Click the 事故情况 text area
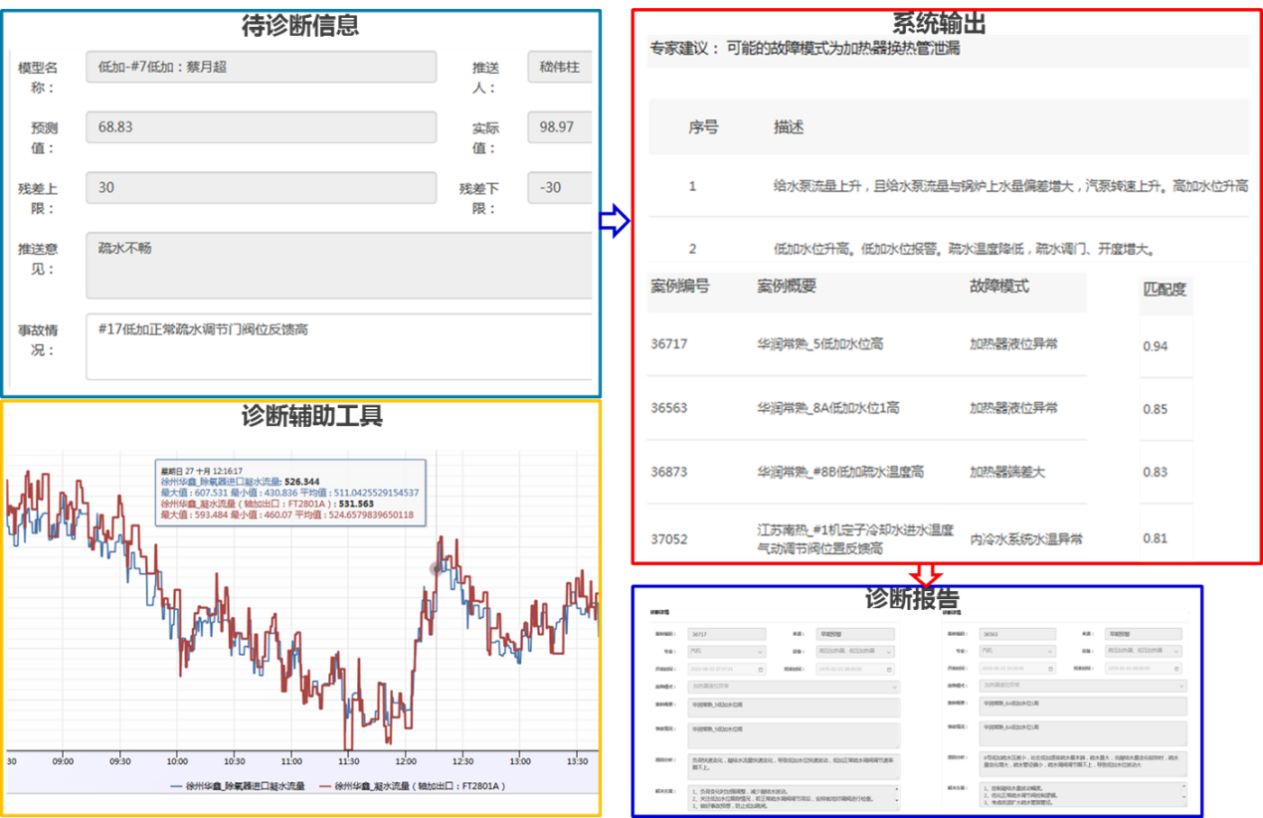Screen dimensions: 1263x818 point(340,346)
